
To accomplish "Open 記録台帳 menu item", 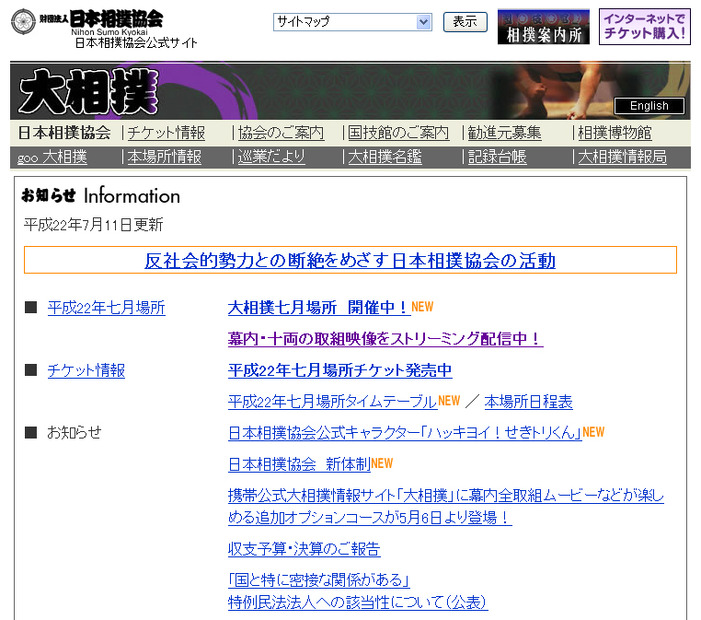I will 497,157.
